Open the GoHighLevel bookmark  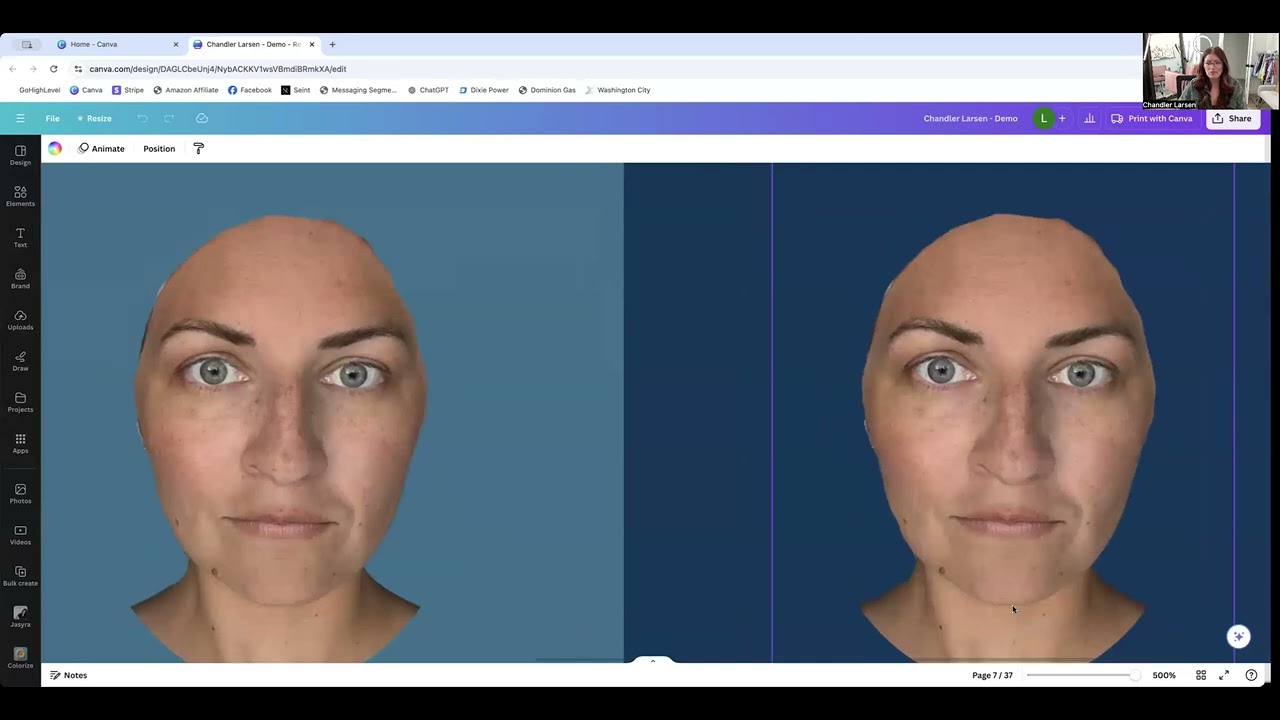pos(39,90)
